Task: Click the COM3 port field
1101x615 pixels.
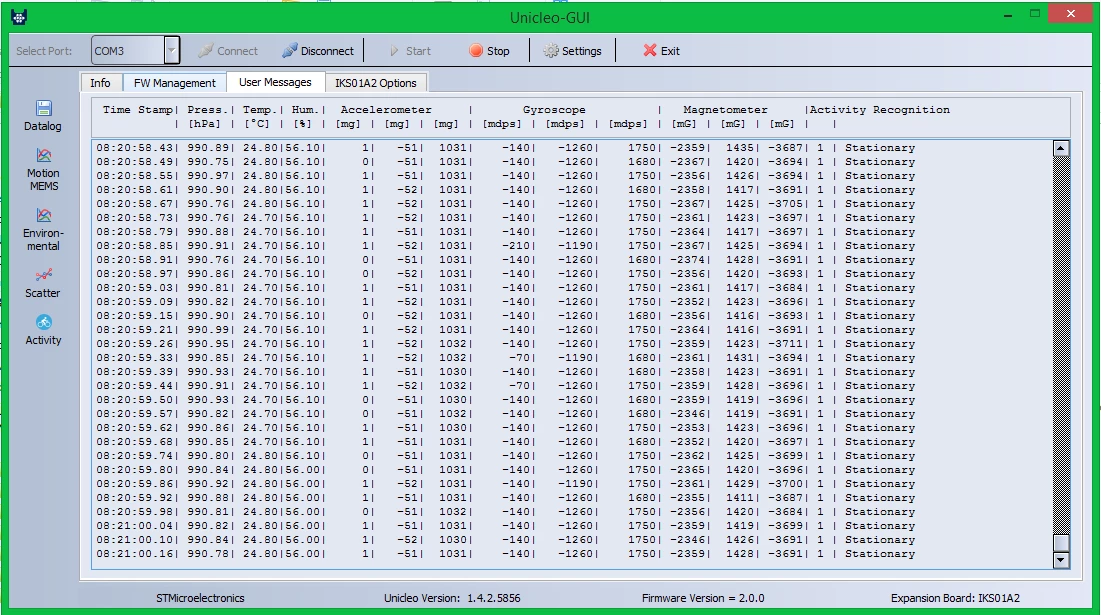Action: click(x=128, y=51)
